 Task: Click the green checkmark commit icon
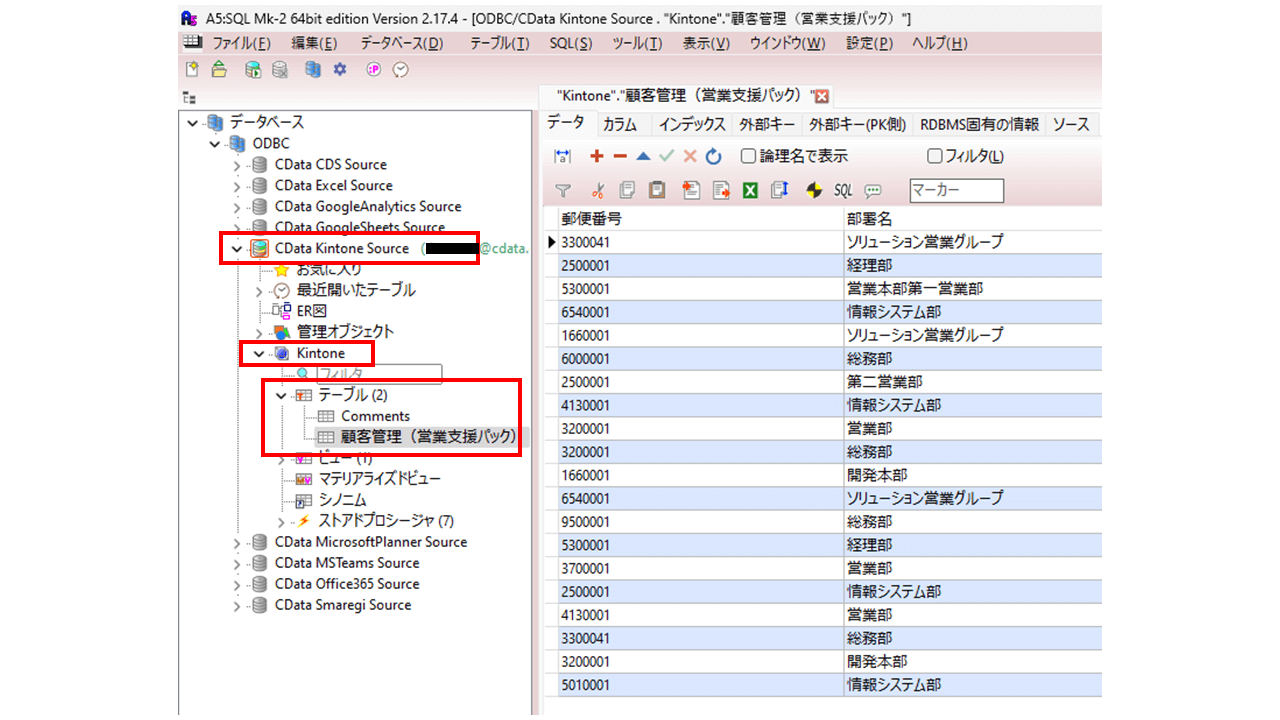coord(667,156)
